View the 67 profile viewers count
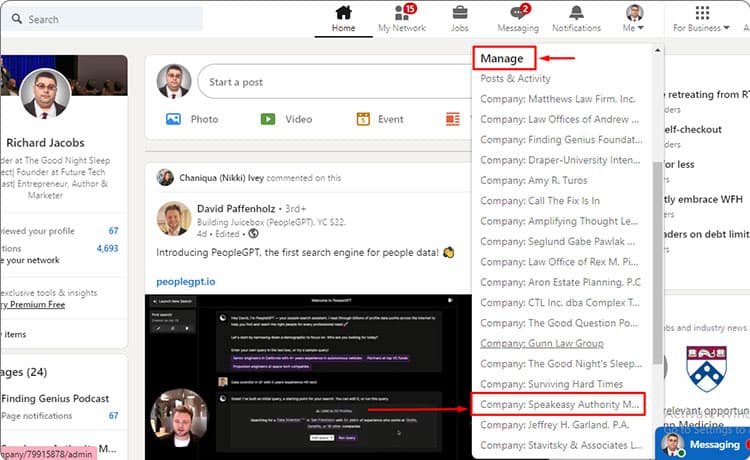Screen dimensions: 750x460 (x=113, y=230)
